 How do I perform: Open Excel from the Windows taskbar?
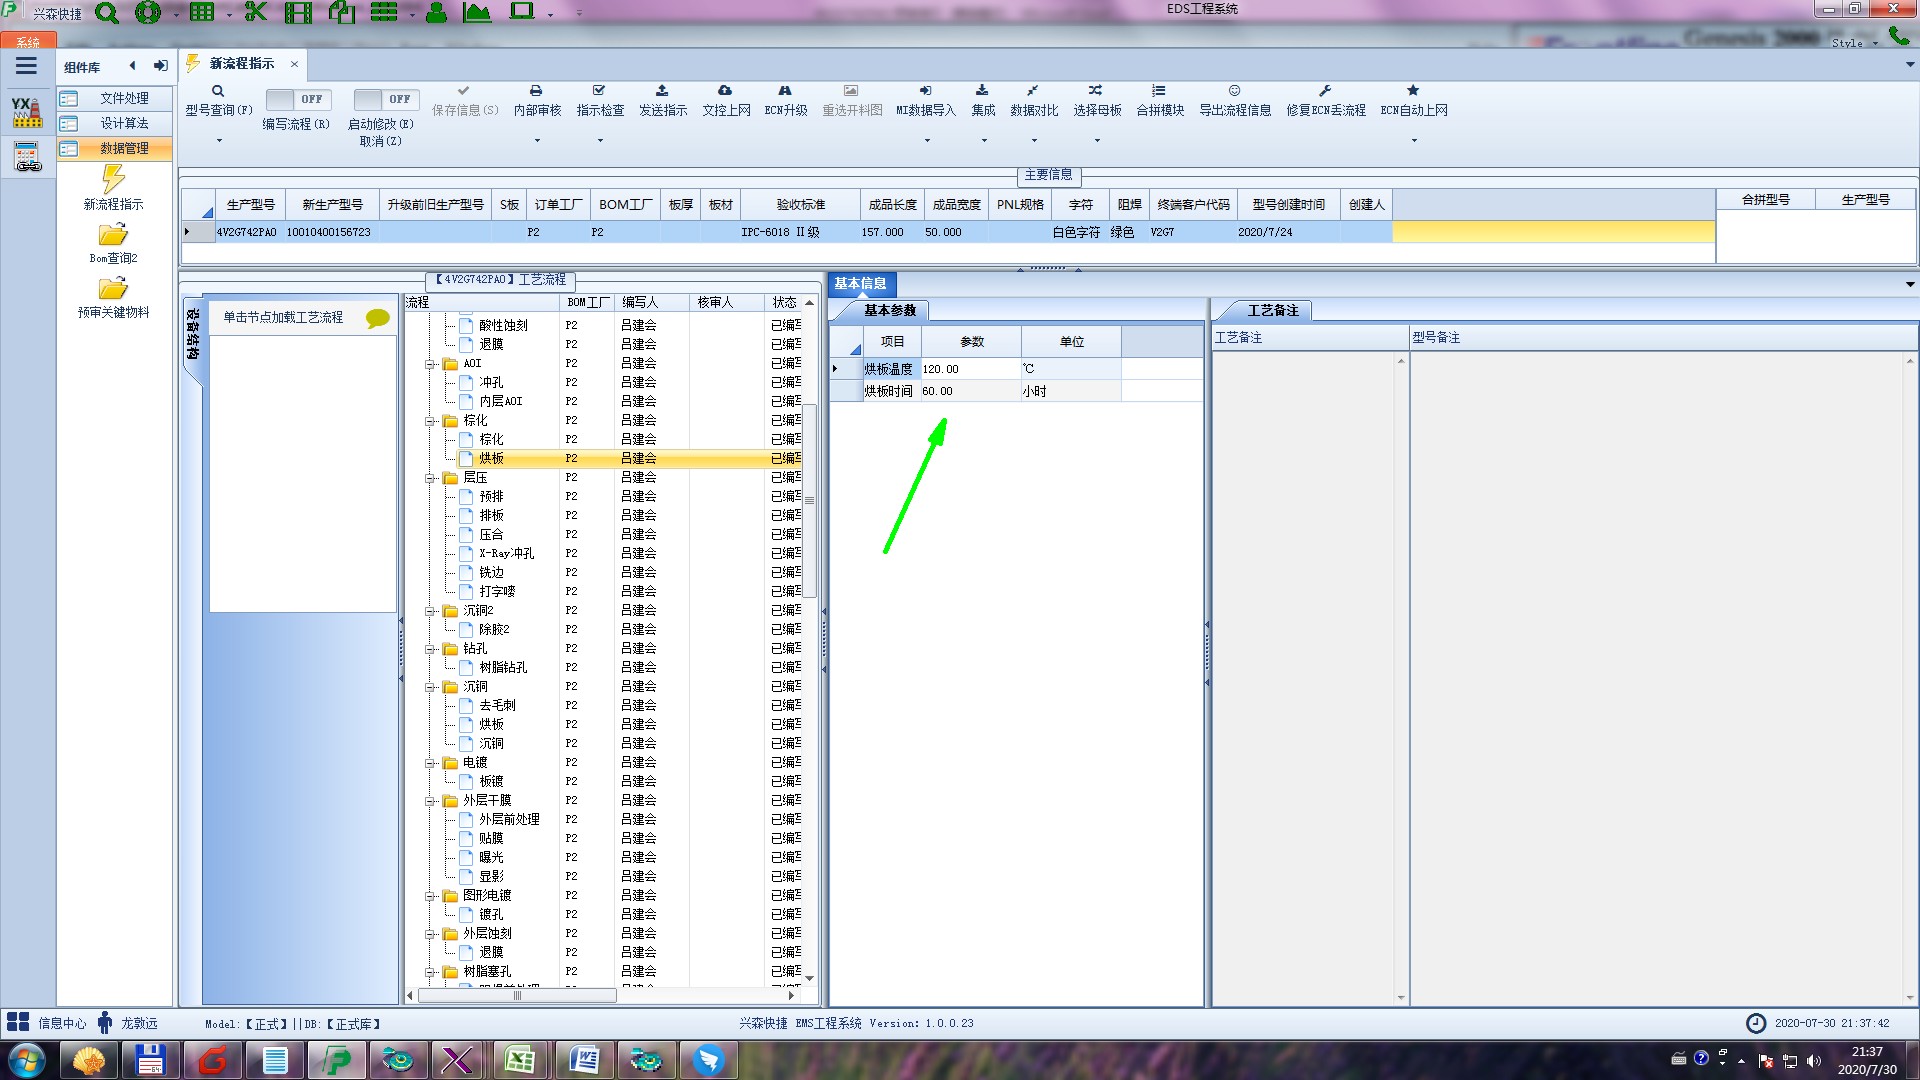(519, 1059)
